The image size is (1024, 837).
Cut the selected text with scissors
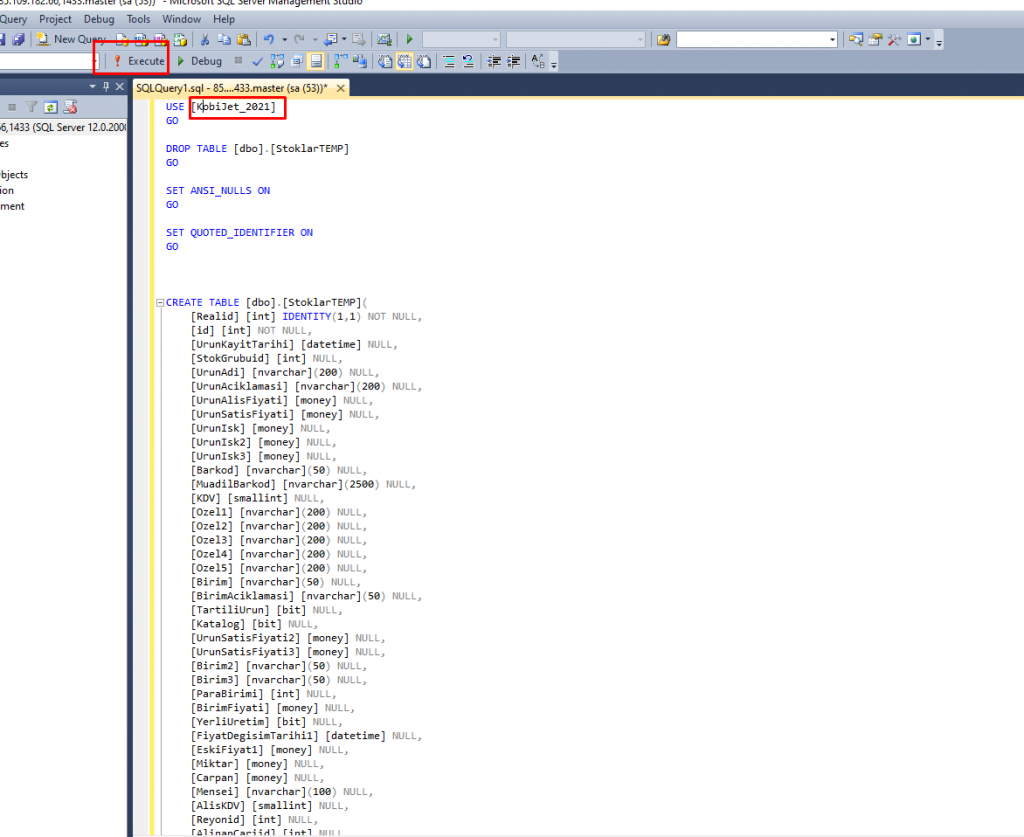pos(204,39)
